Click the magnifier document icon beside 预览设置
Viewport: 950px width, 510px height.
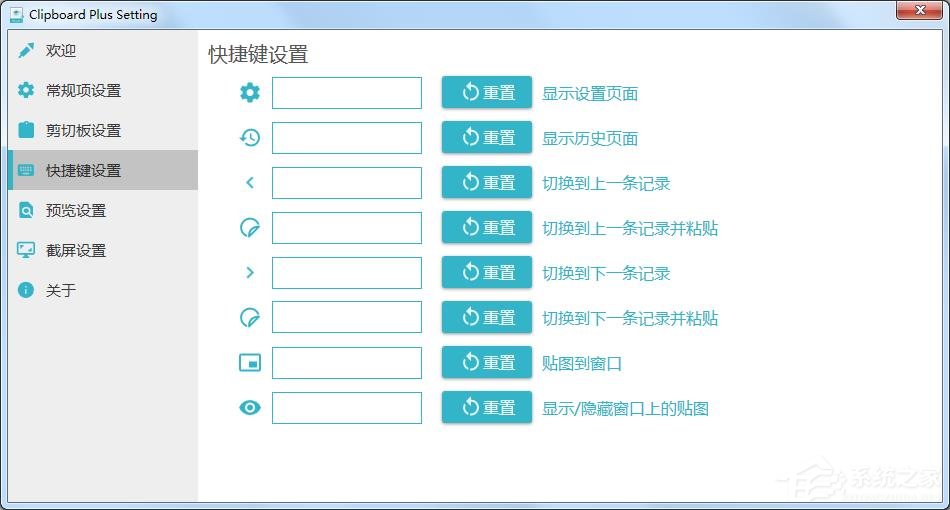point(26,210)
